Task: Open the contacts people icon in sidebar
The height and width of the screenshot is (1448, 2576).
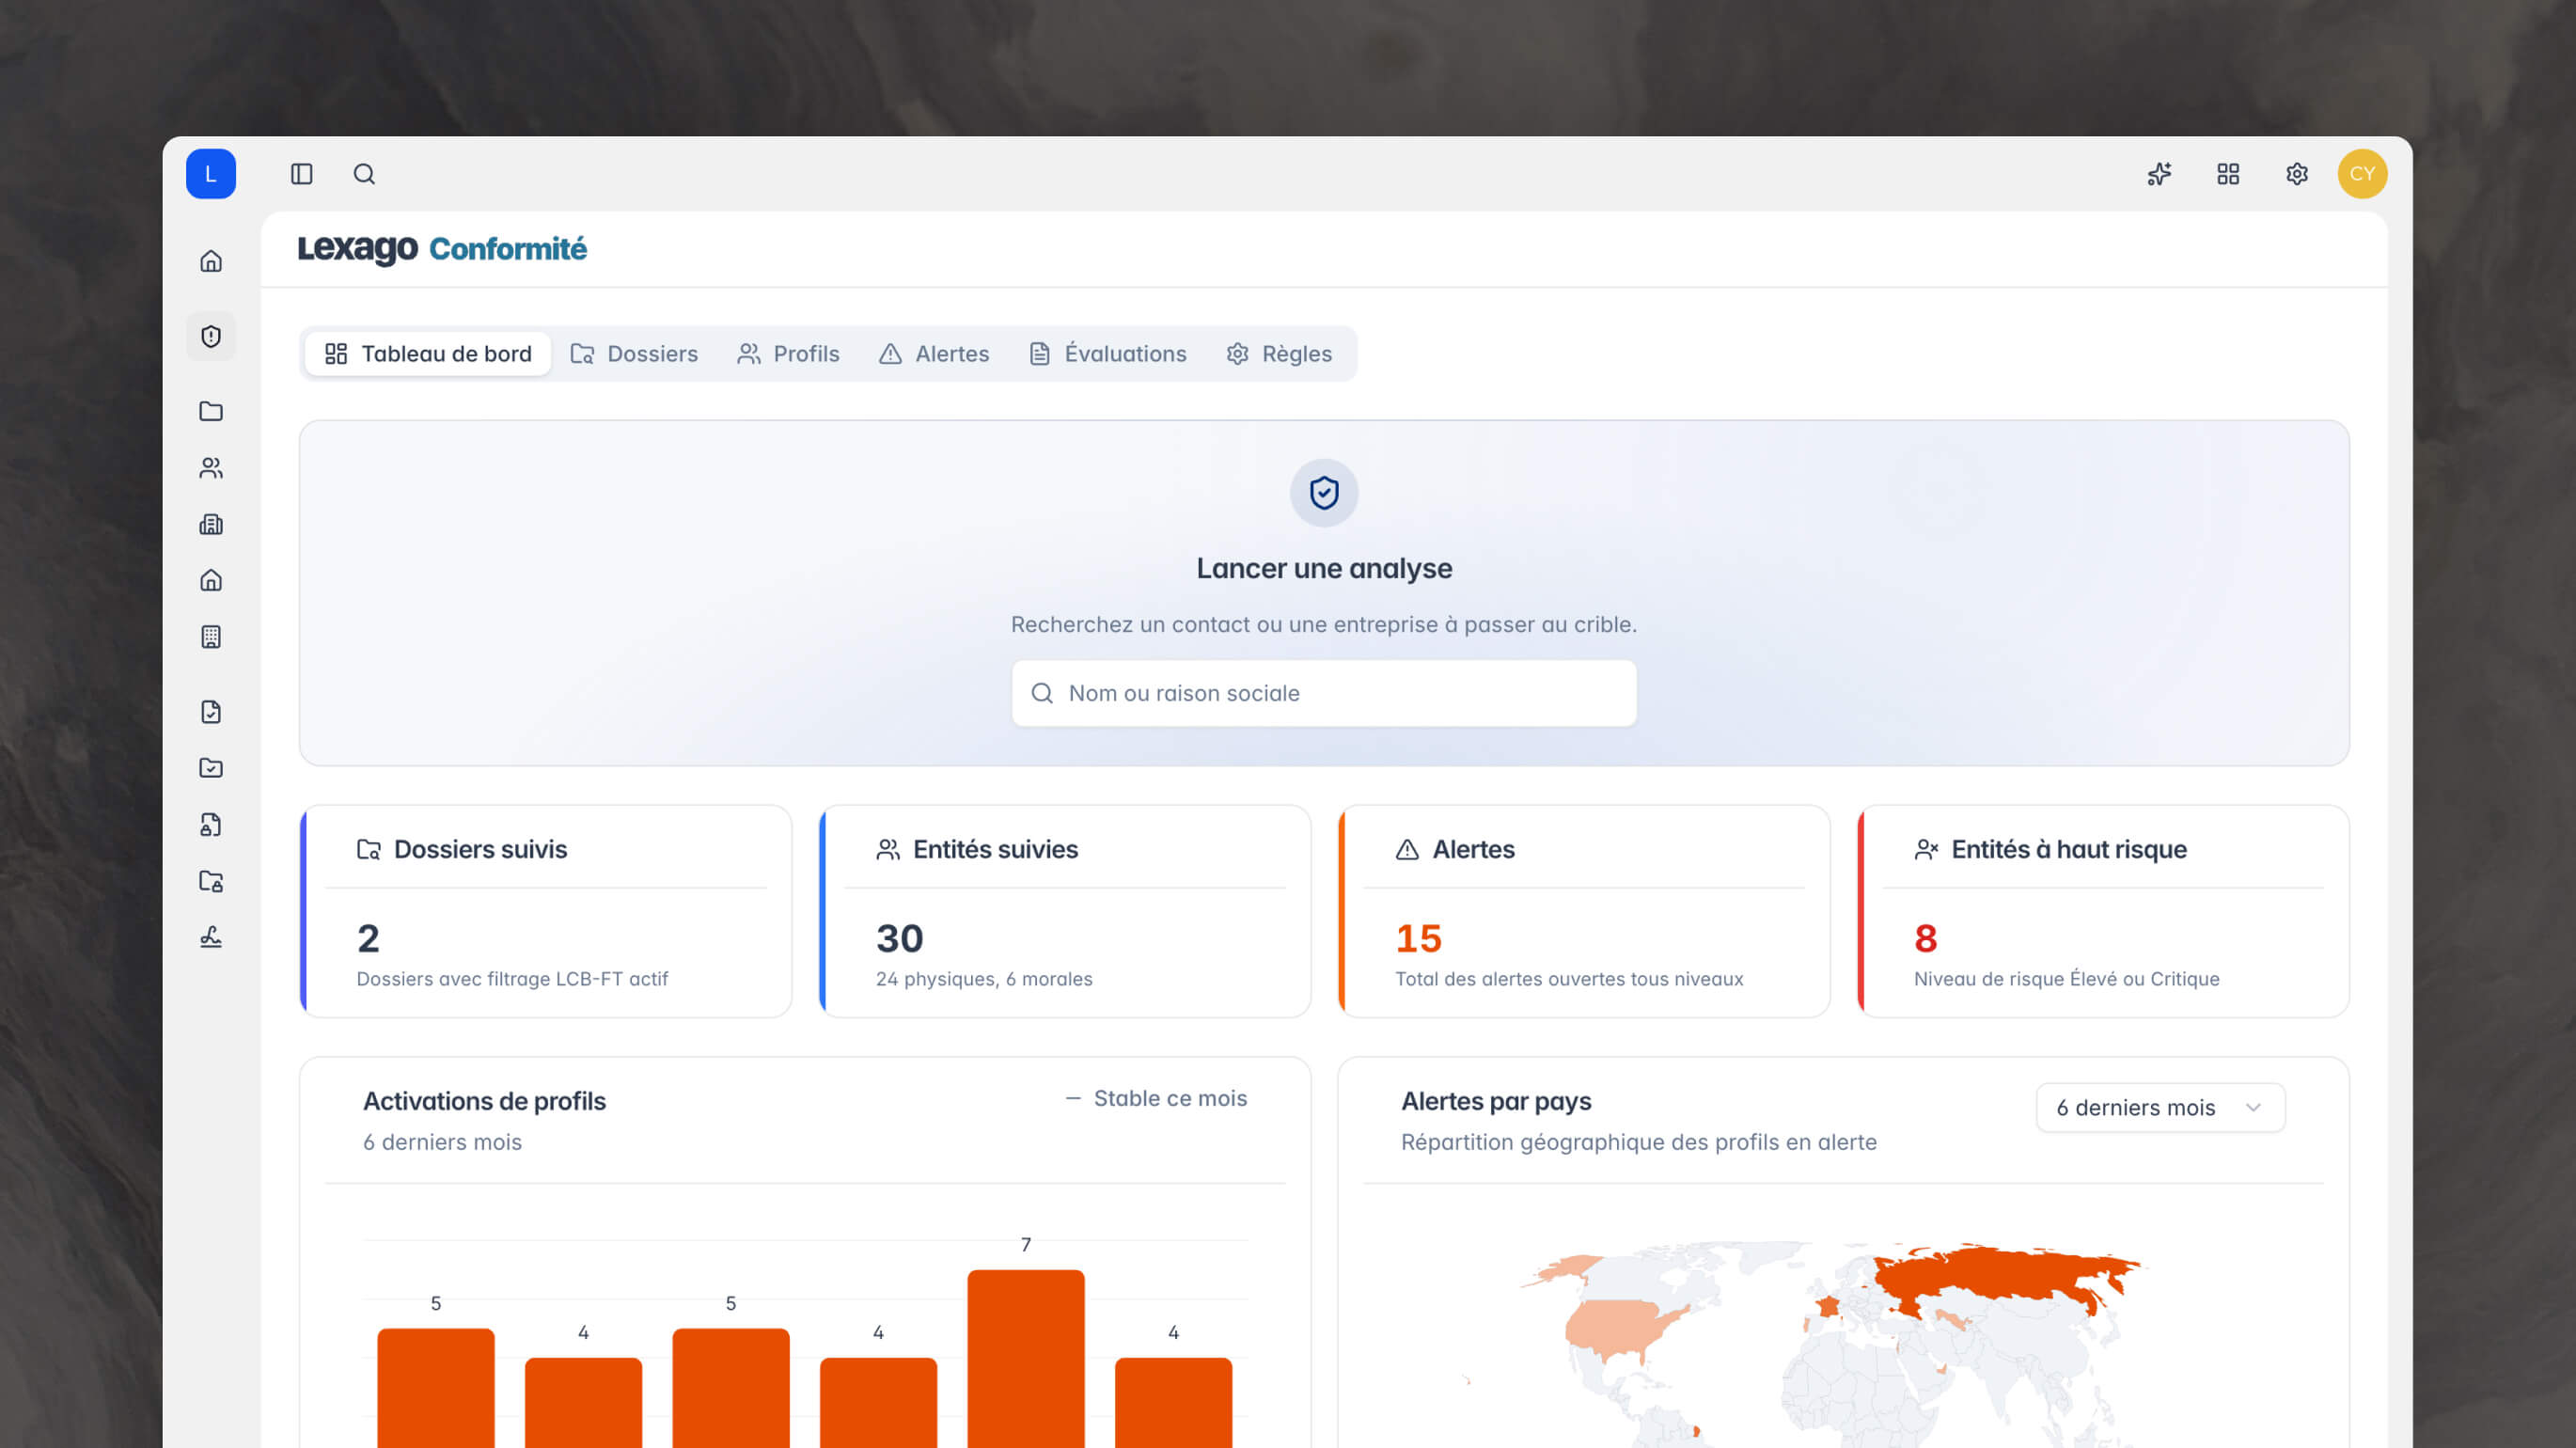Action: tap(211, 468)
